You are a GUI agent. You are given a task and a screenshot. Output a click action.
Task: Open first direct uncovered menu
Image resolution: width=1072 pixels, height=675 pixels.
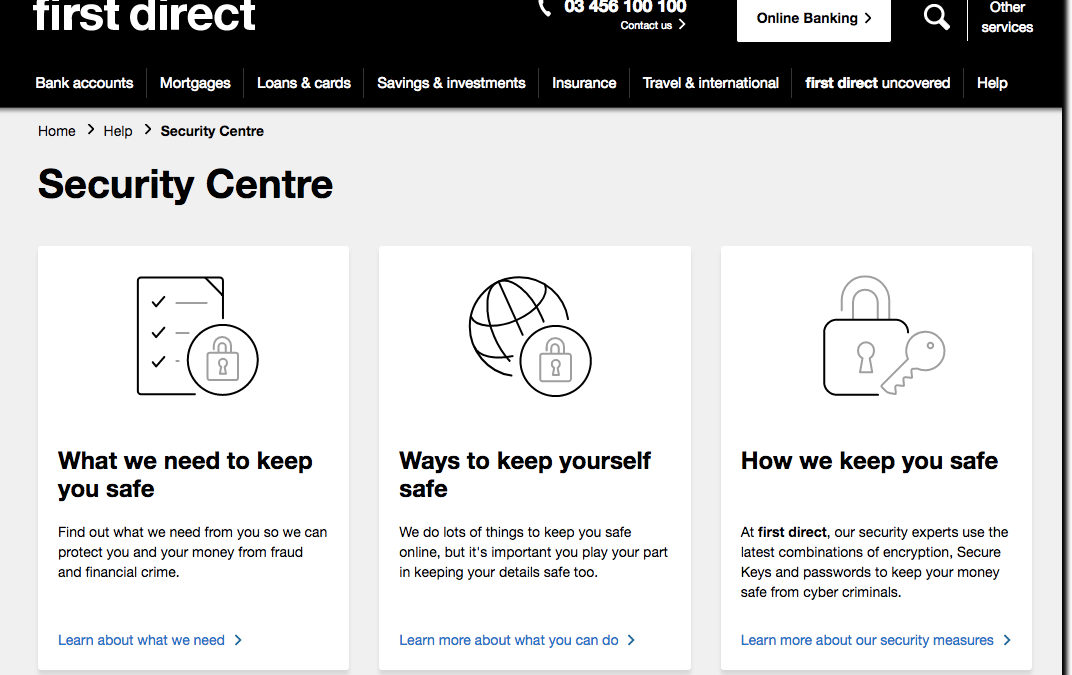tap(877, 83)
